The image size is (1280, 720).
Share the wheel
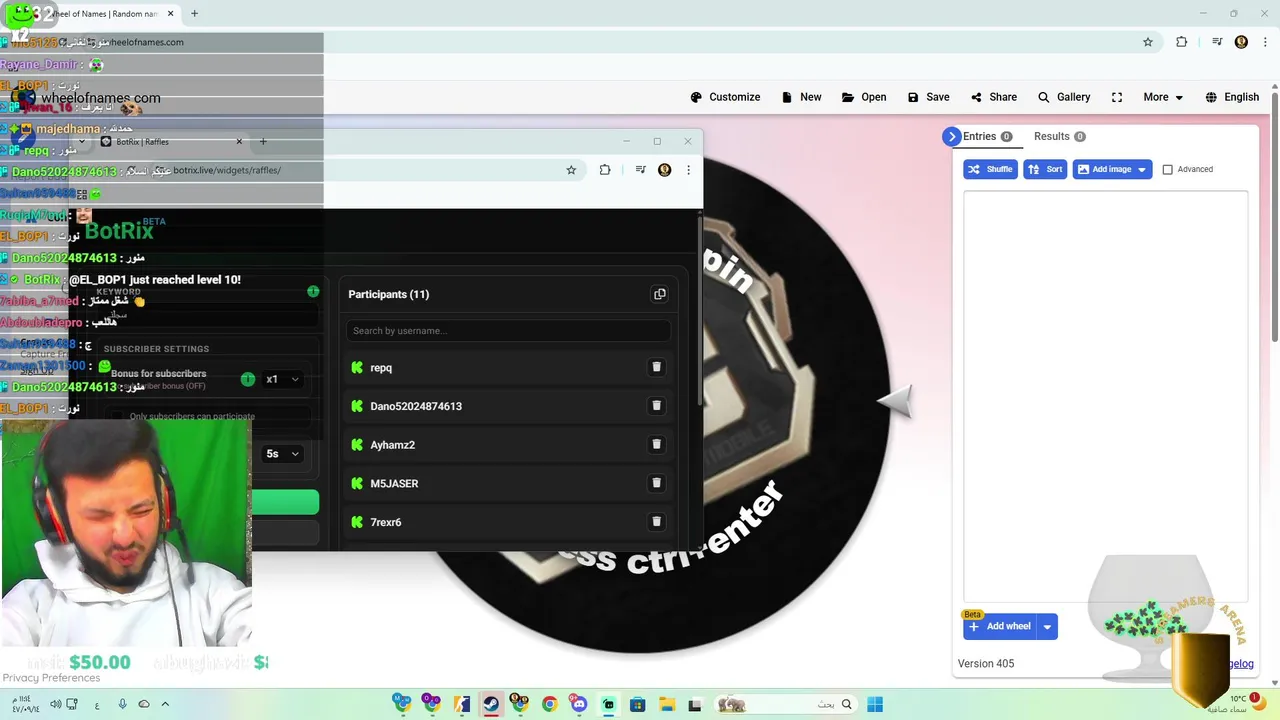993,97
